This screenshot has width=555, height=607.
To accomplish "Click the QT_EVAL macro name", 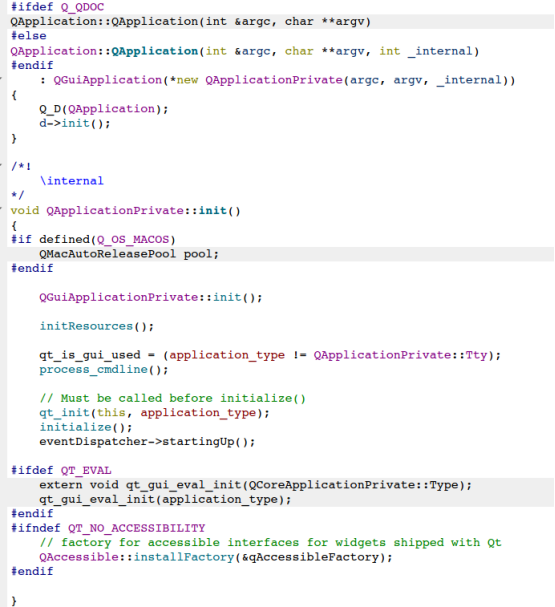I will click(x=86, y=471).
